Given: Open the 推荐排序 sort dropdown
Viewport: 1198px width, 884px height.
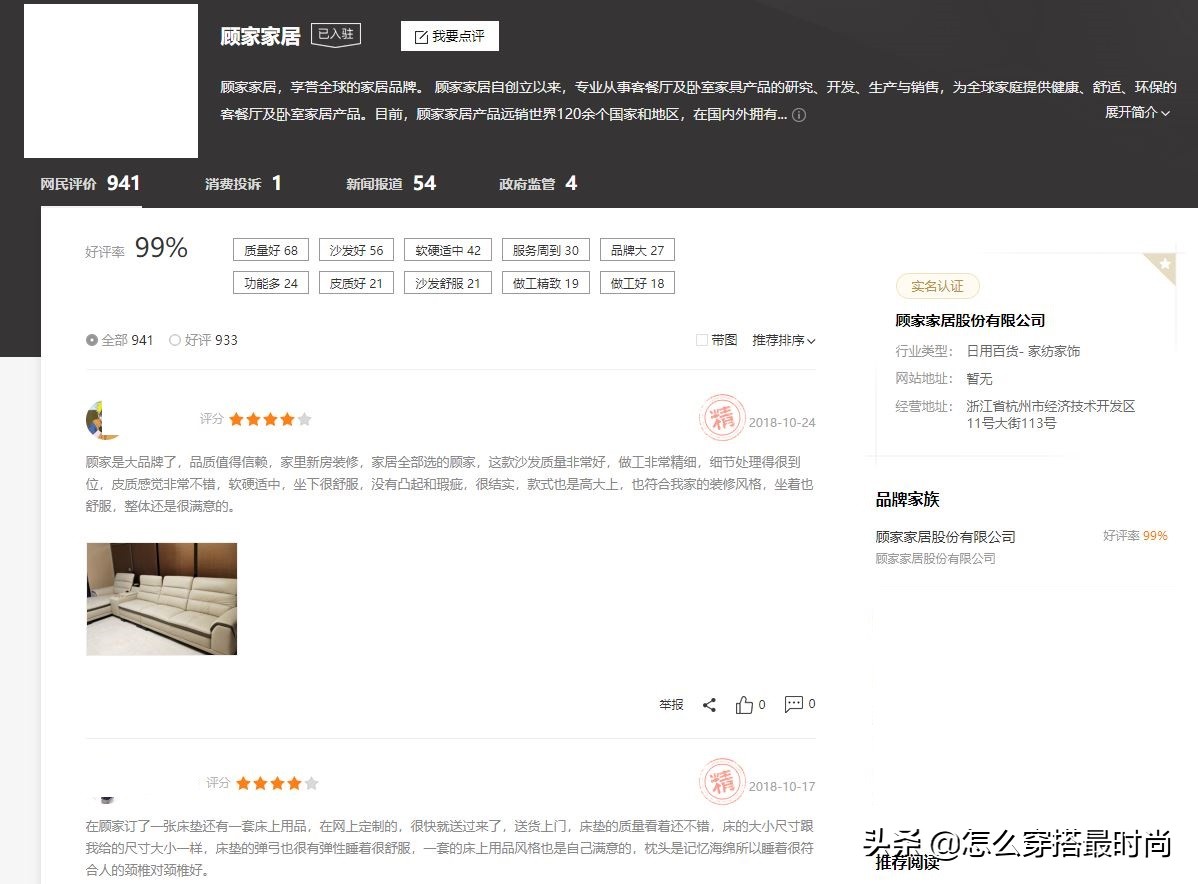Looking at the screenshot, I should [x=784, y=340].
